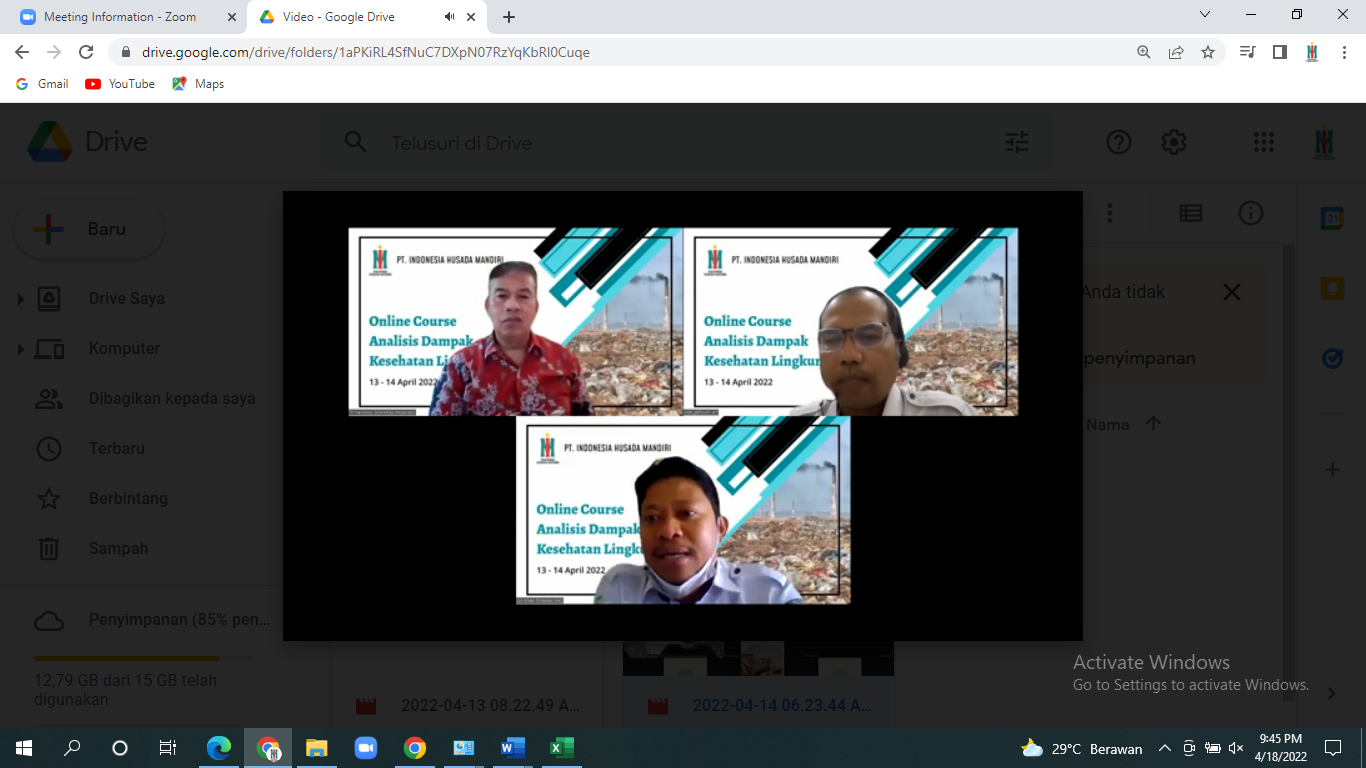Dismiss the storage warning banner

(1232, 292)
